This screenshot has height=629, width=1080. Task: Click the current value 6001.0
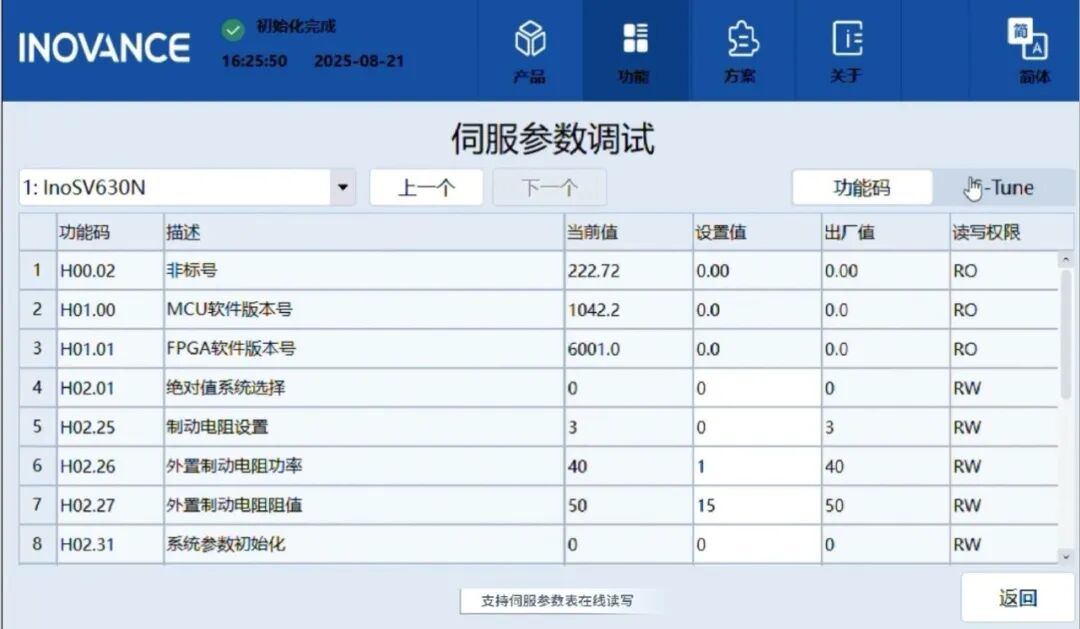(593, 349)
